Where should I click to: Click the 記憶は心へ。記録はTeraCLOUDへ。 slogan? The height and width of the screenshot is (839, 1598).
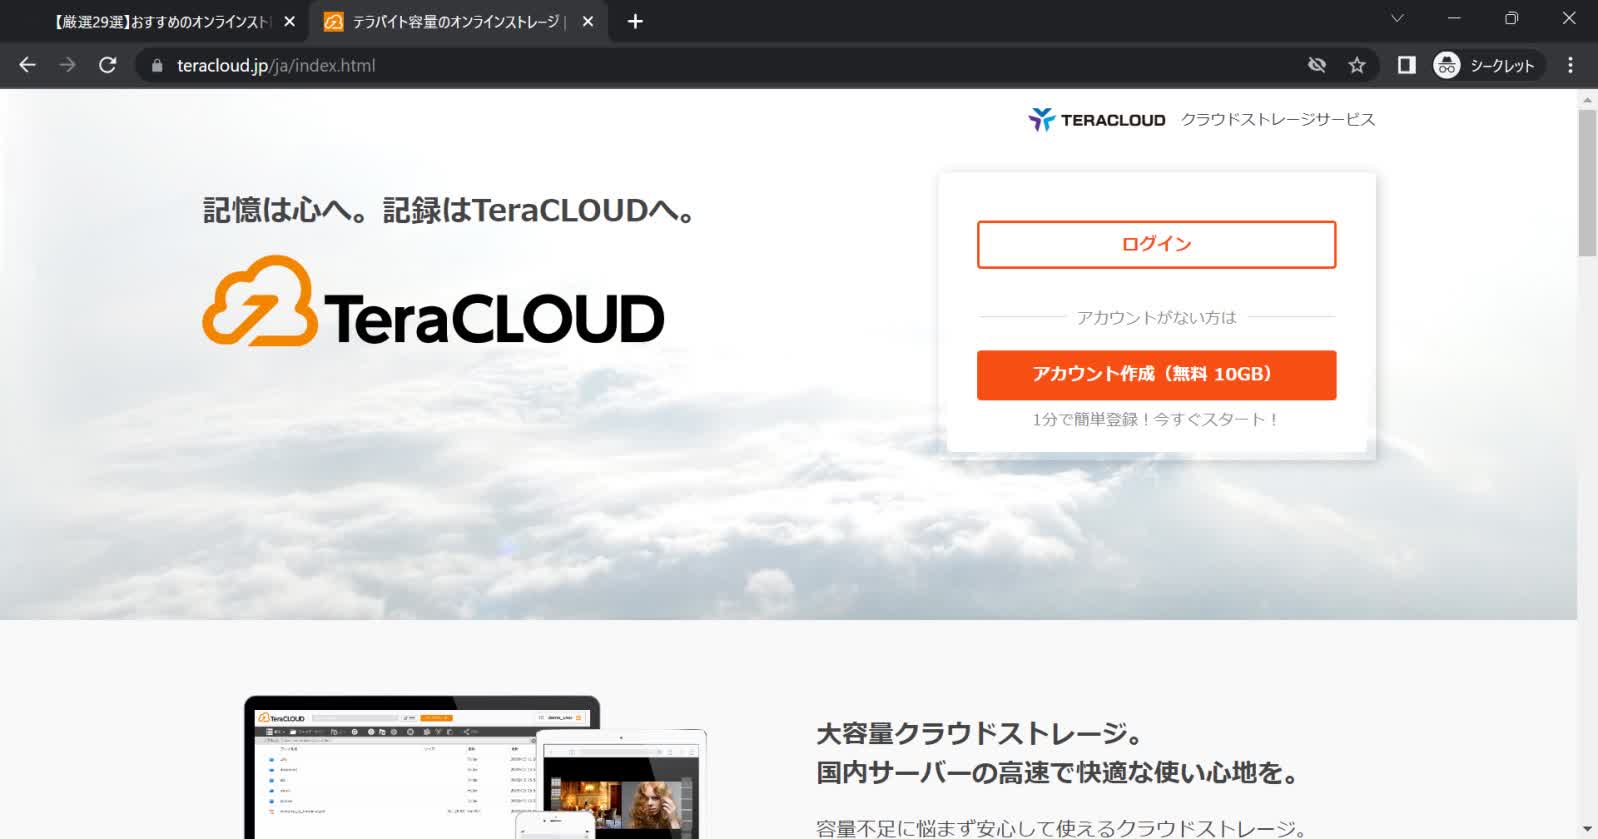(450, 210)
